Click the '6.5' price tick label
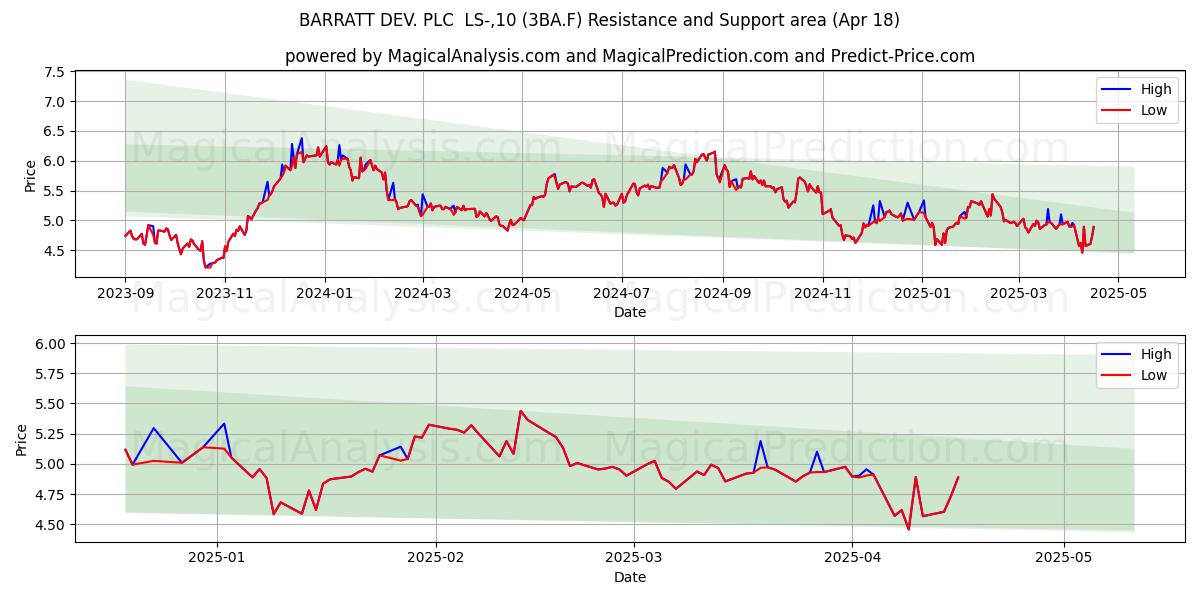1200x600 pixels. click(x=54, y=131)
